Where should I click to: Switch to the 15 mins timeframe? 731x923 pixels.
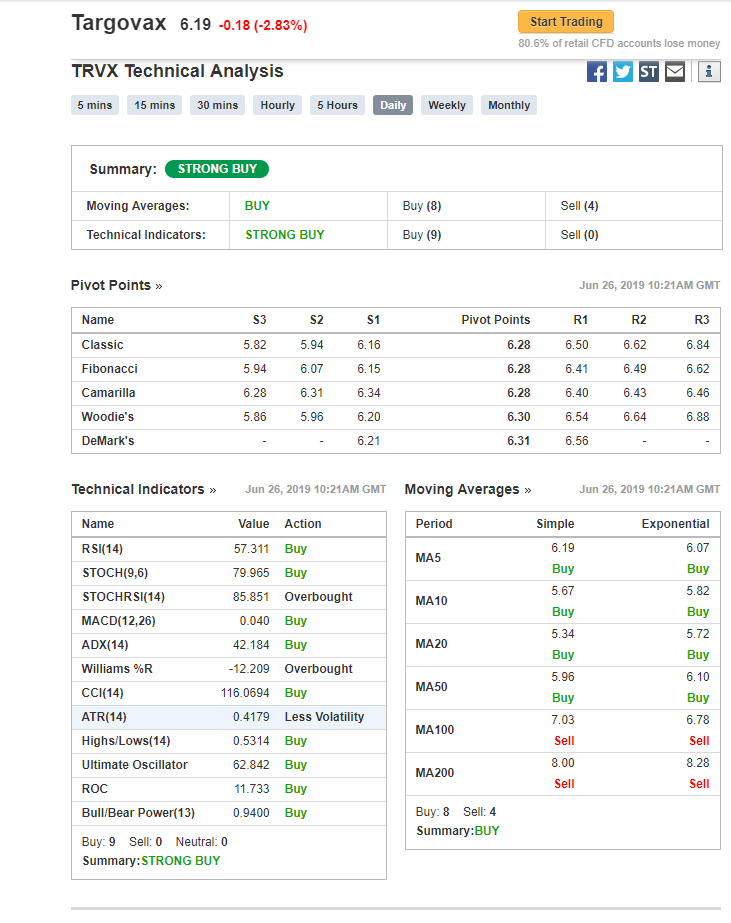coord(154,105)
